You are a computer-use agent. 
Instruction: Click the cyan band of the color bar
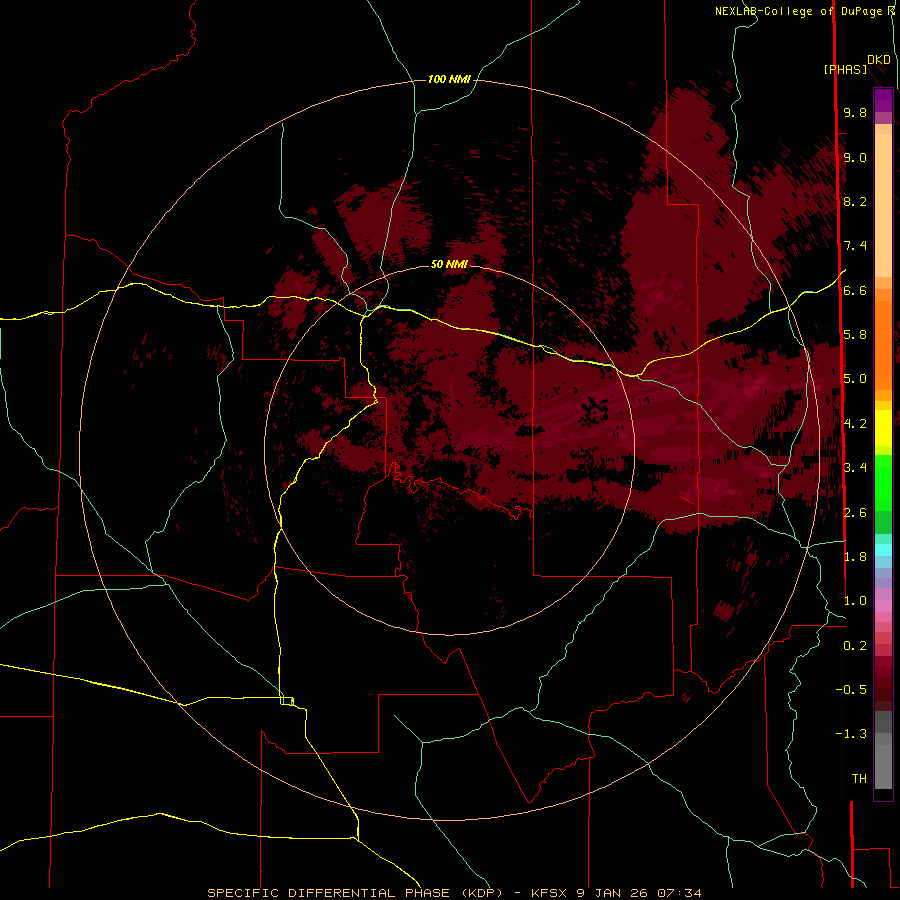pyautogui.click(x=883, y=550)
